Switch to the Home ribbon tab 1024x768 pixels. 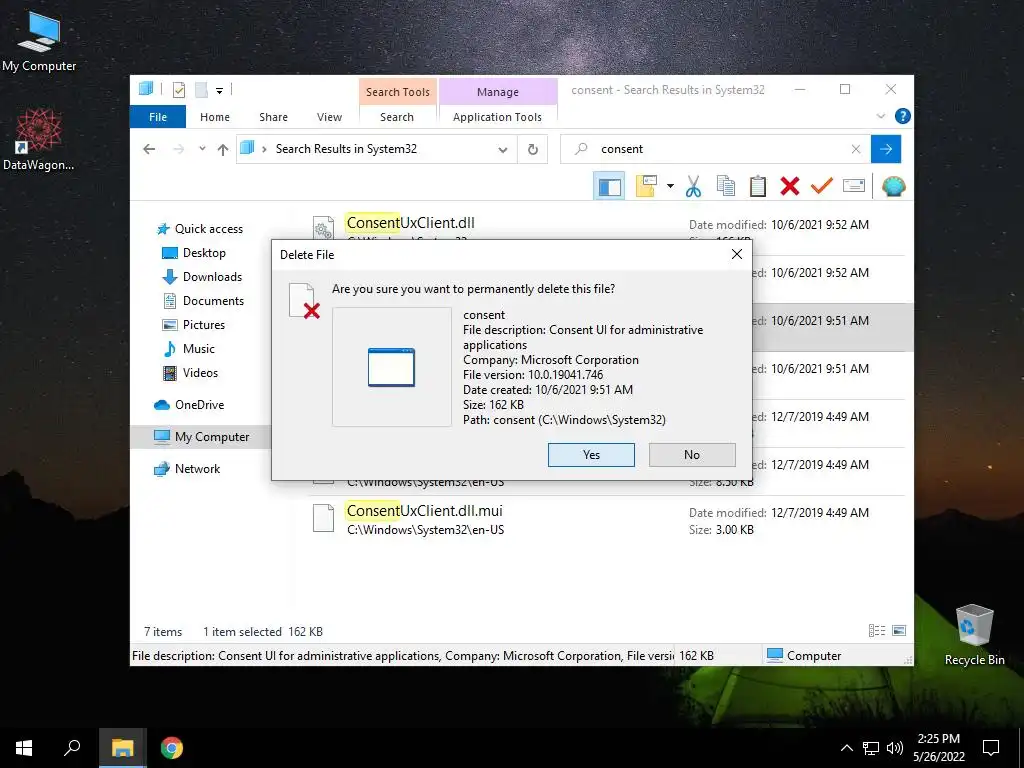click(x=215, y=117)
